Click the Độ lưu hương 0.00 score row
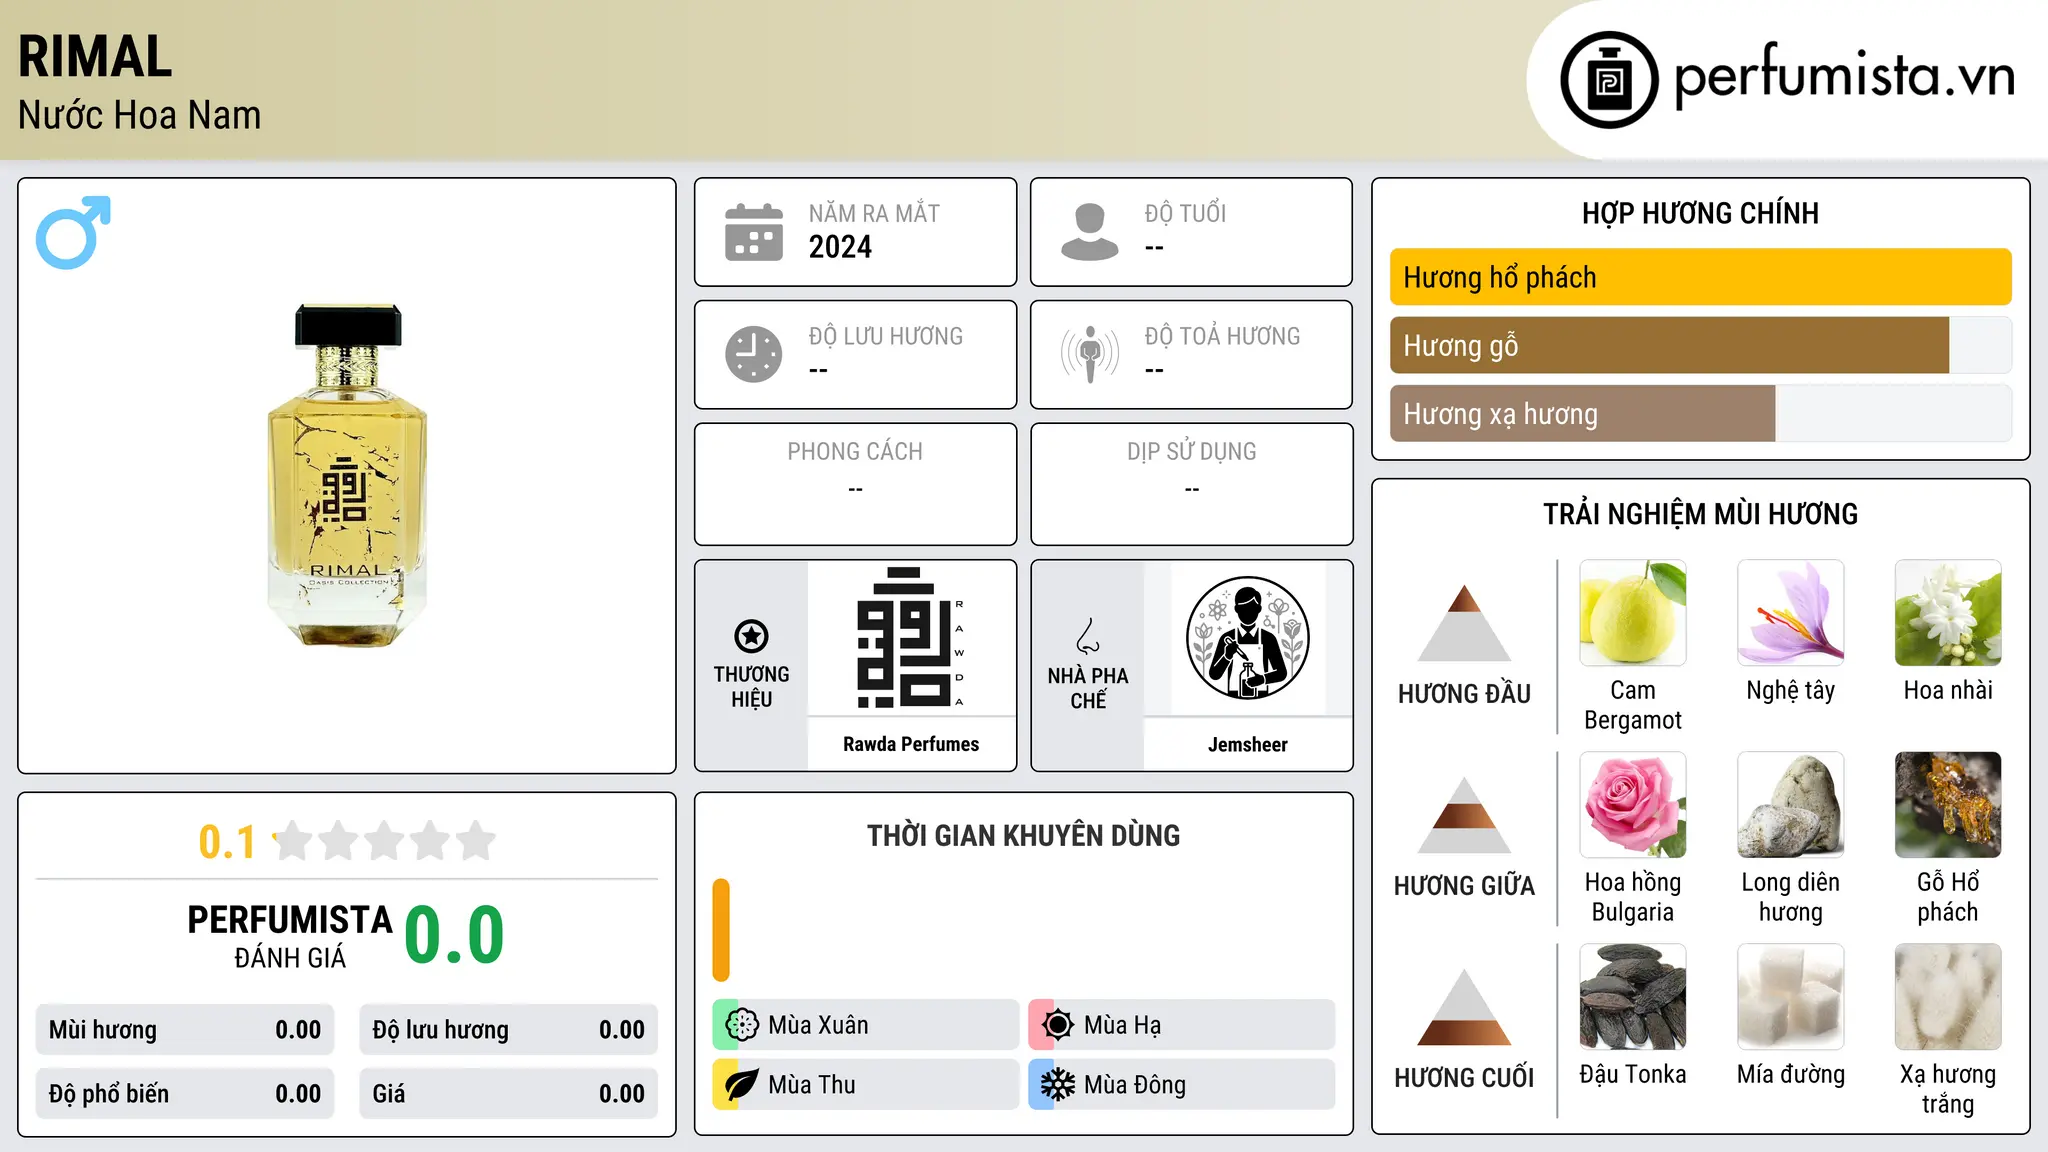Image resolution: width=2048 pixels, height=1152 pixels. point(508,1030)
